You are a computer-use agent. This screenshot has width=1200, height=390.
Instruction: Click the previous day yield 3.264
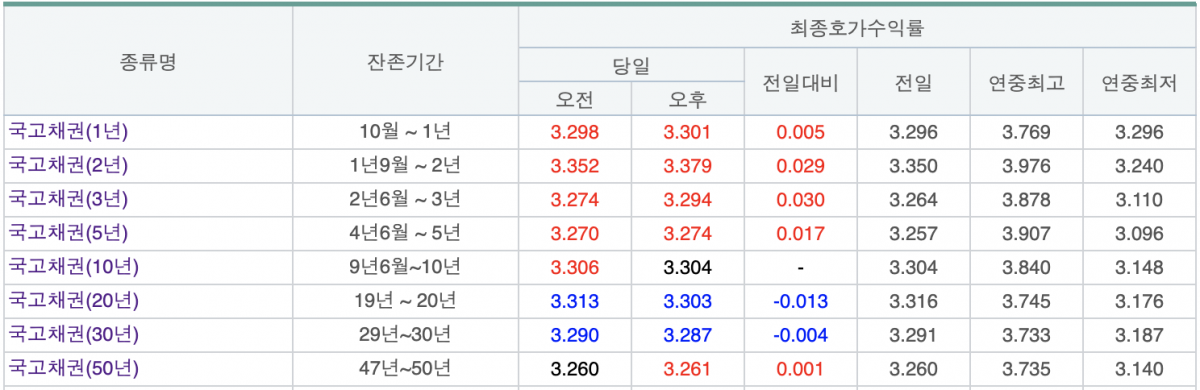pos(913,200)
